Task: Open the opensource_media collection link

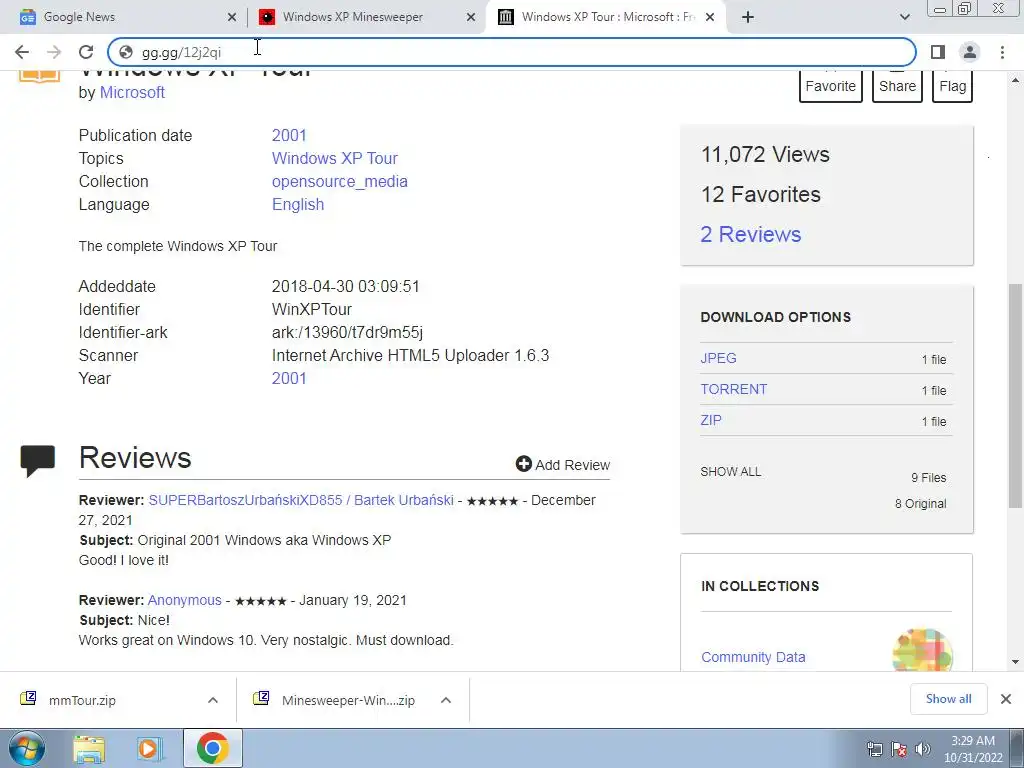Action: pyautogui.click(x=340, y=182)
